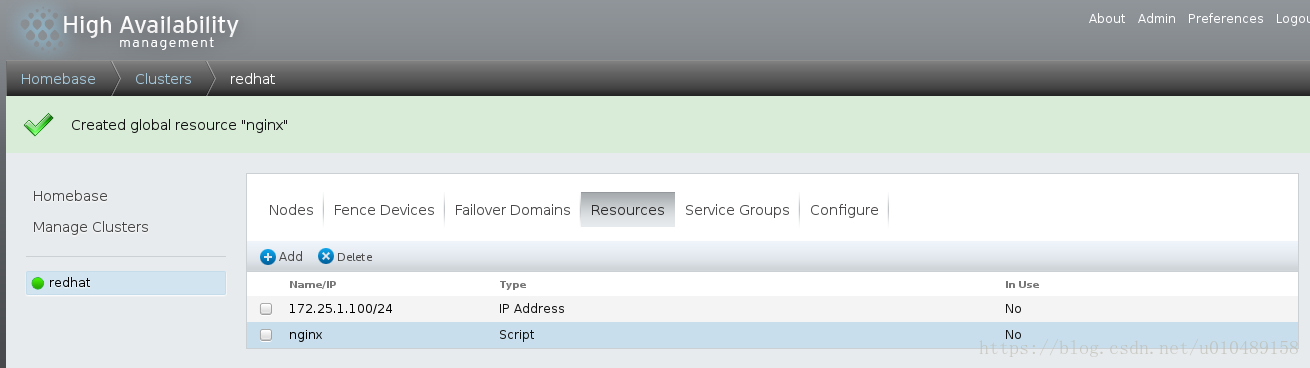This screenshot has width=1310, height=368.
Task: Open Manage Clusters in the sidebar
Action: click(90, 227)
